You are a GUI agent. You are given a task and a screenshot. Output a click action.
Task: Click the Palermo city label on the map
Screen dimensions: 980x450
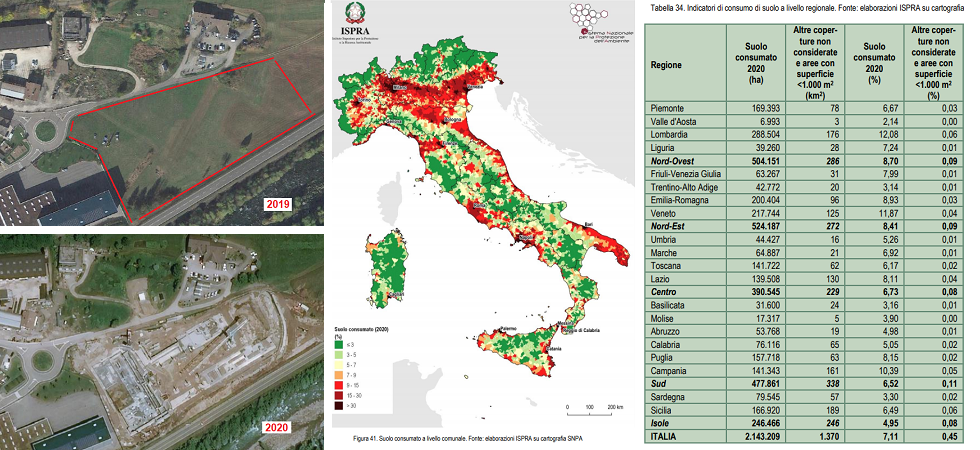pyautogui.click(x=507, y=329)
